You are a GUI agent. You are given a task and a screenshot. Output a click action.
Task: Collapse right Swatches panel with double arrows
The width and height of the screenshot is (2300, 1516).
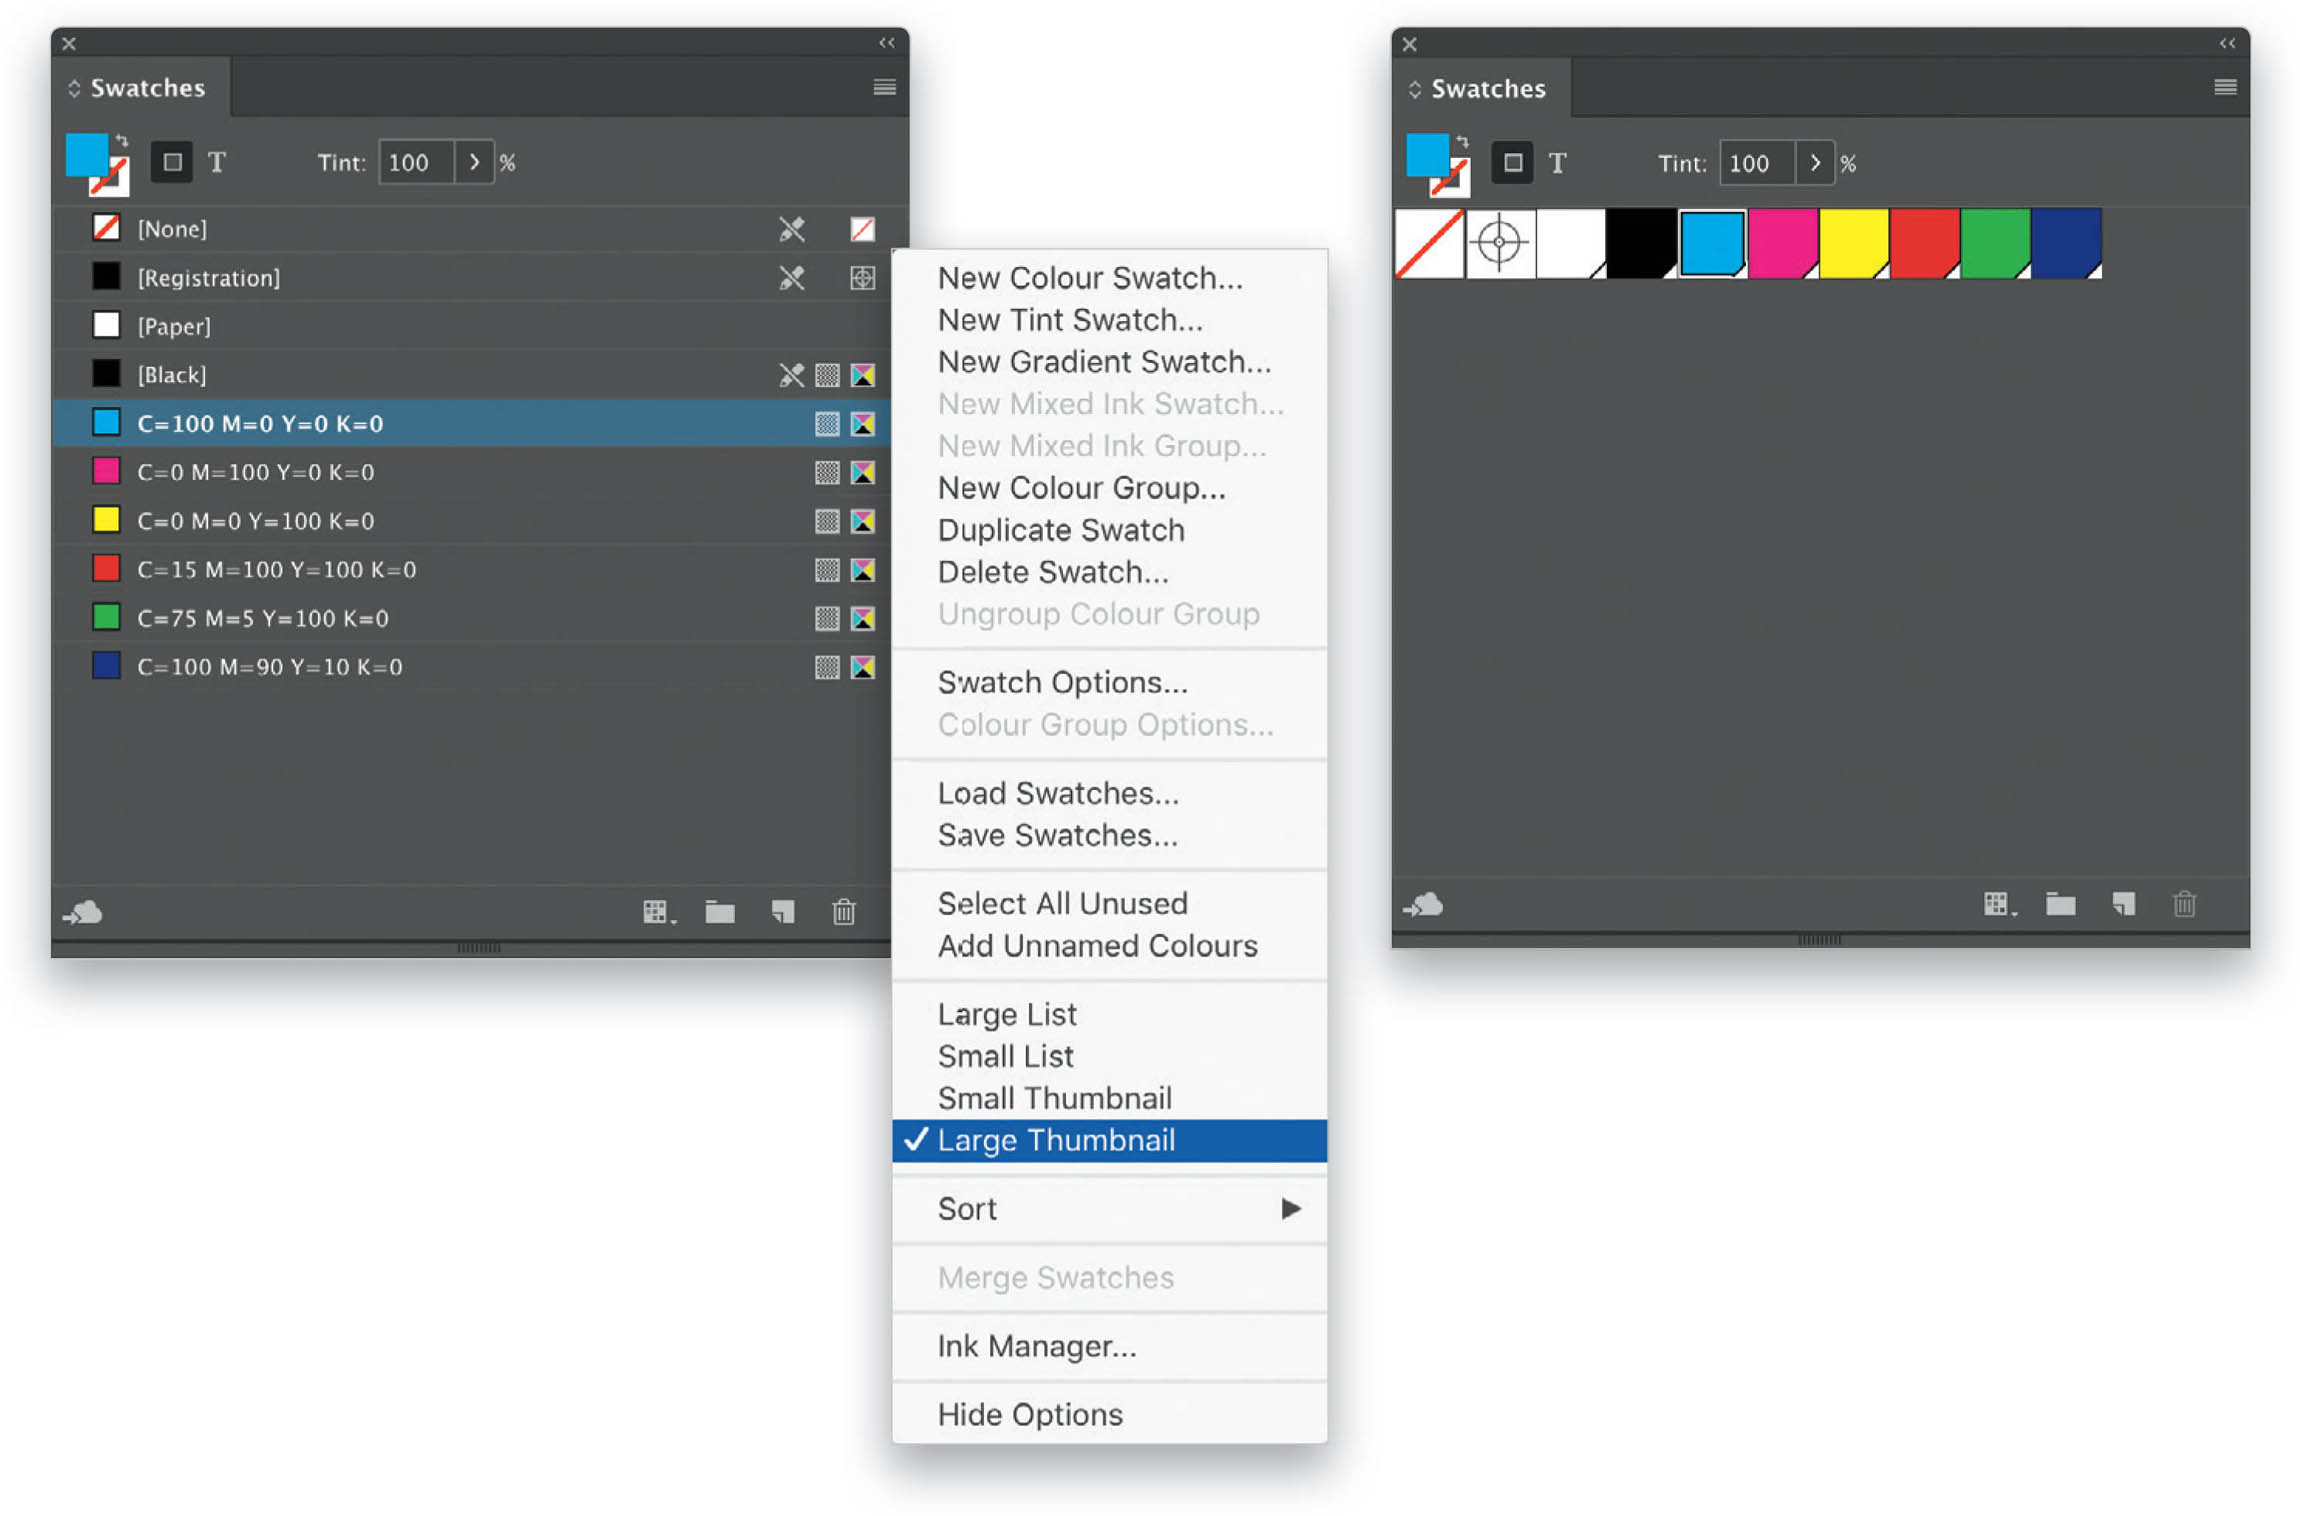click(2227, 43)
